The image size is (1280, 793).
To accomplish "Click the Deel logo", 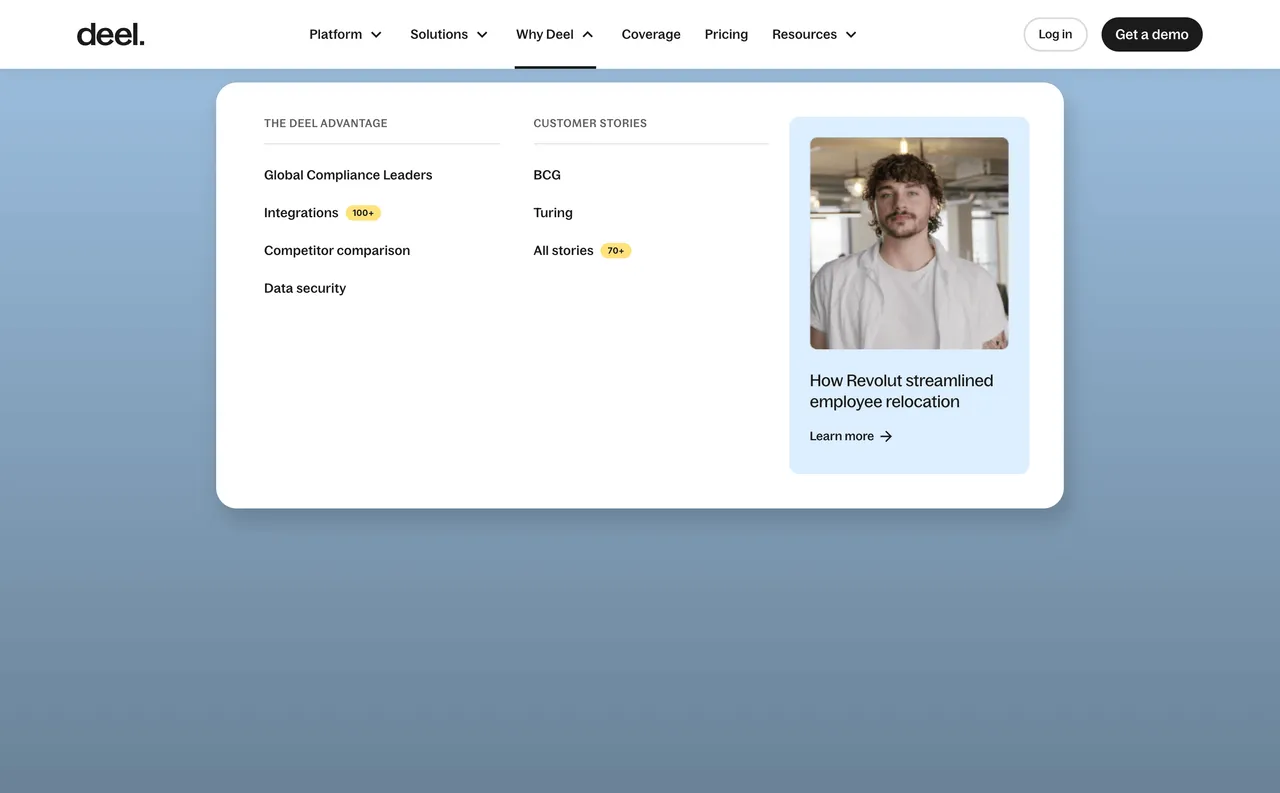I will tap(110, 34).
